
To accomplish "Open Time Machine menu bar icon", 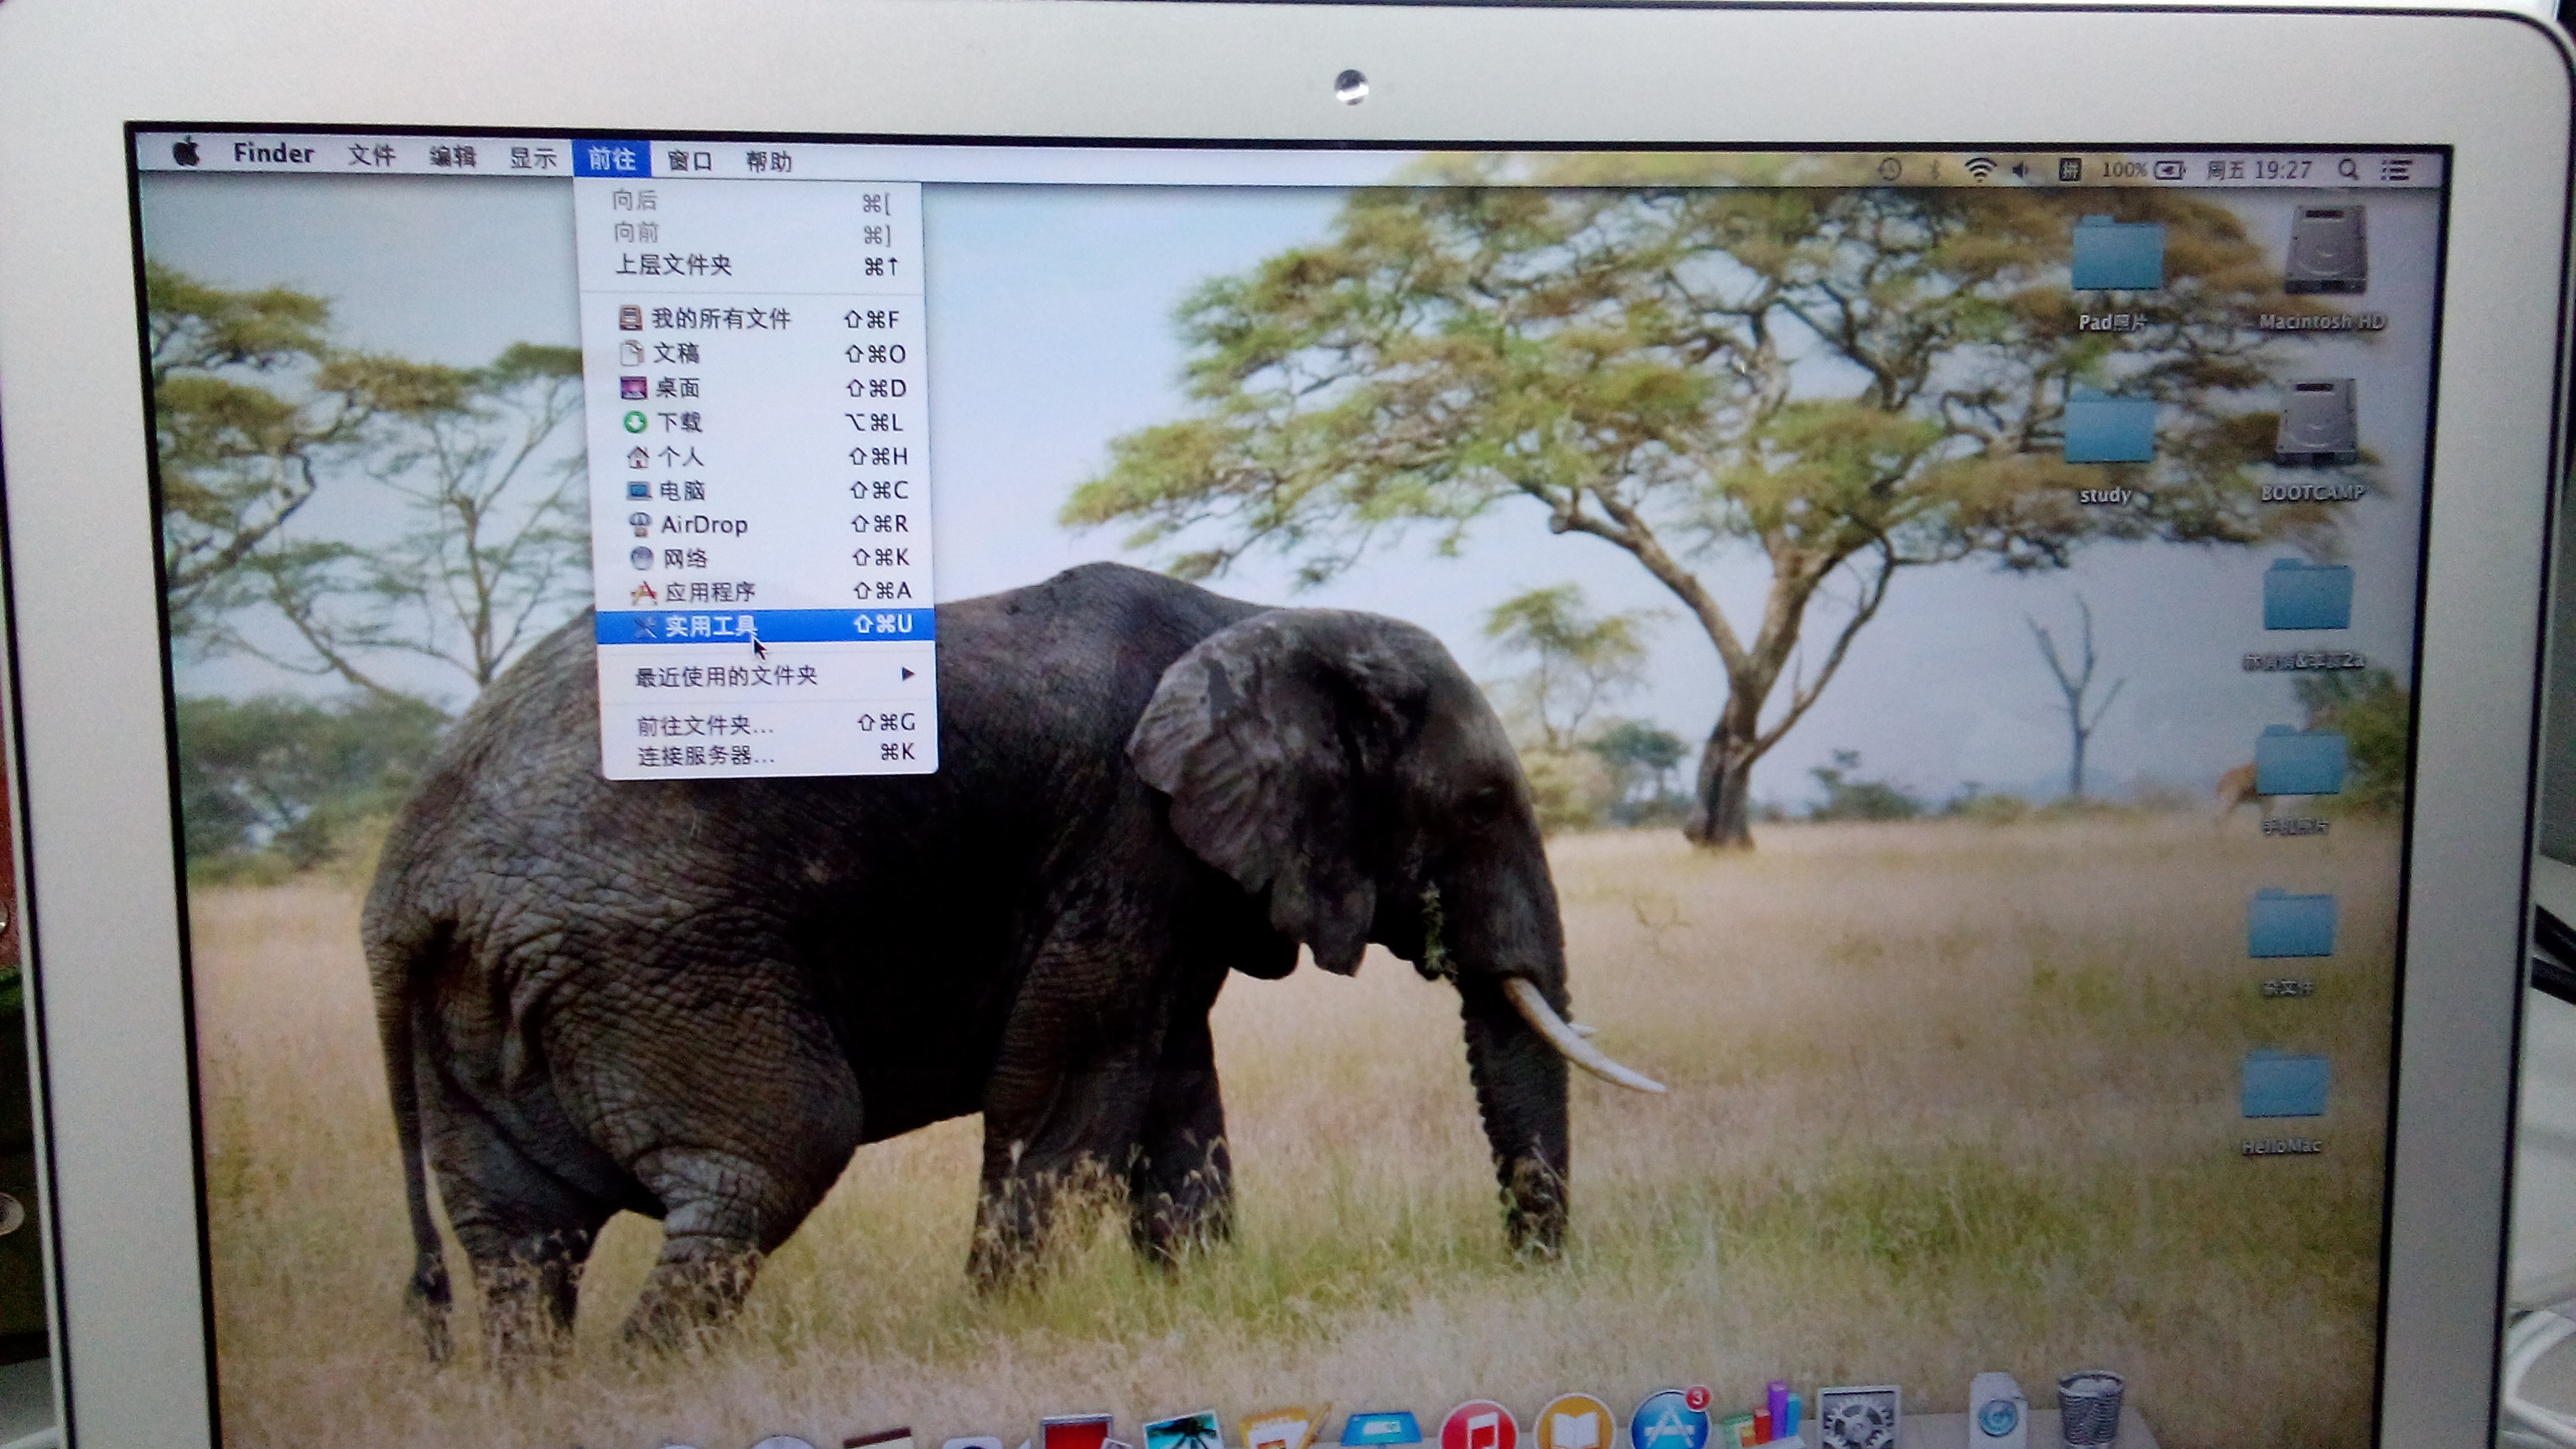I will pos(1889,169).
